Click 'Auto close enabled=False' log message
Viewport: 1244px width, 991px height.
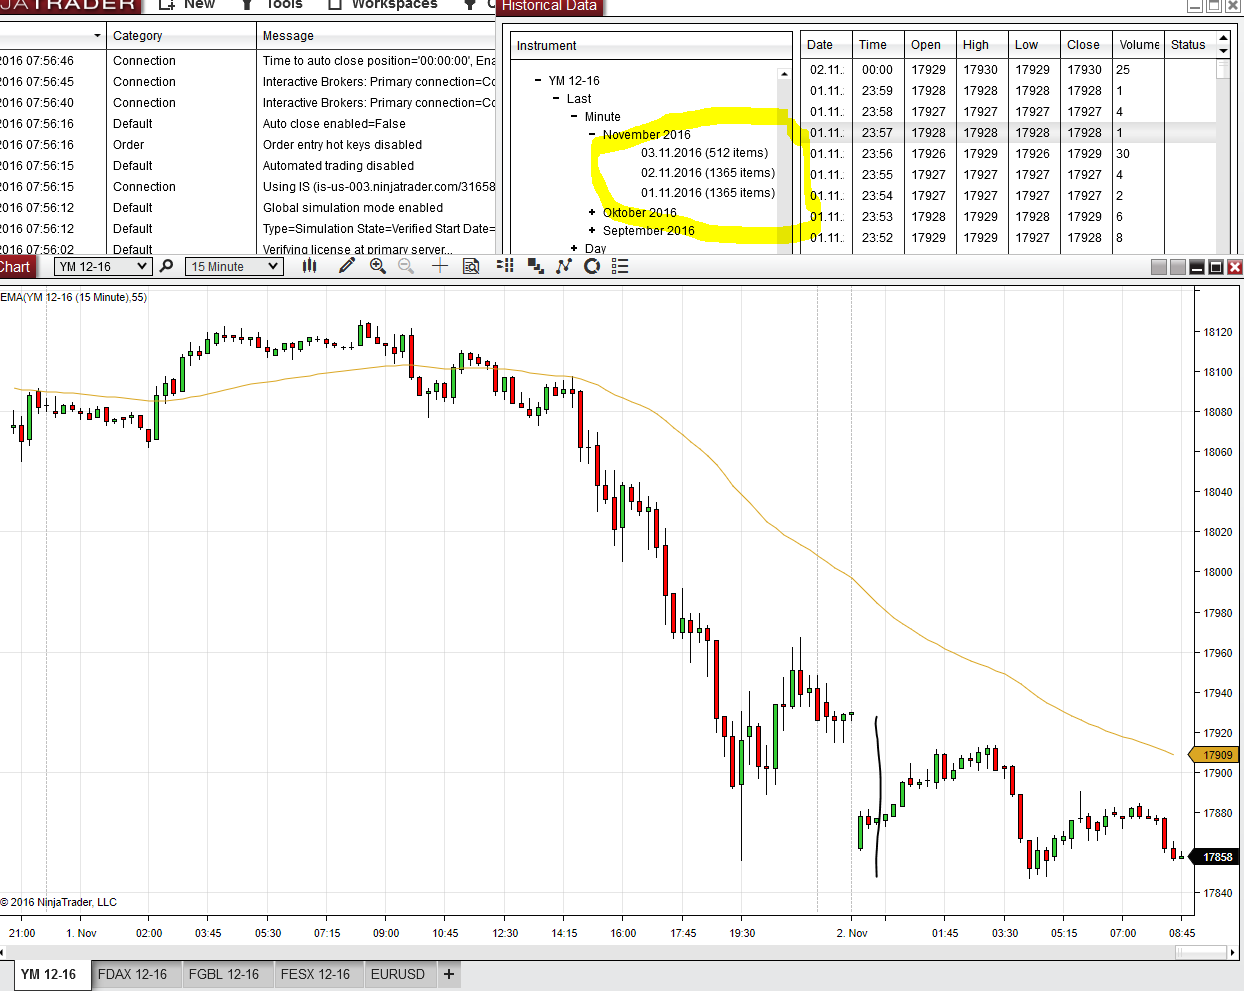[334, 124]
